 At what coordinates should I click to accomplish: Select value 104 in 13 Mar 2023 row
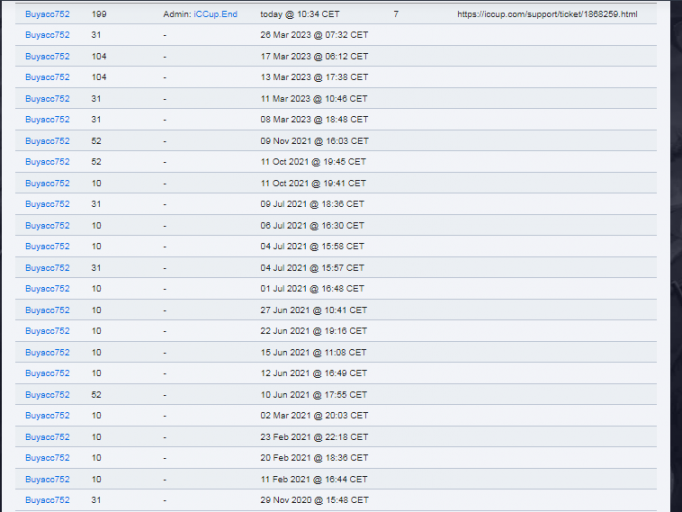99,77
